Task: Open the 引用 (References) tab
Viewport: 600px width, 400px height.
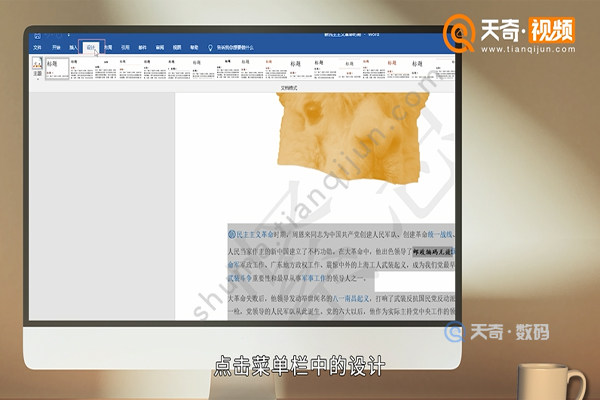Action: pos(126,47)
